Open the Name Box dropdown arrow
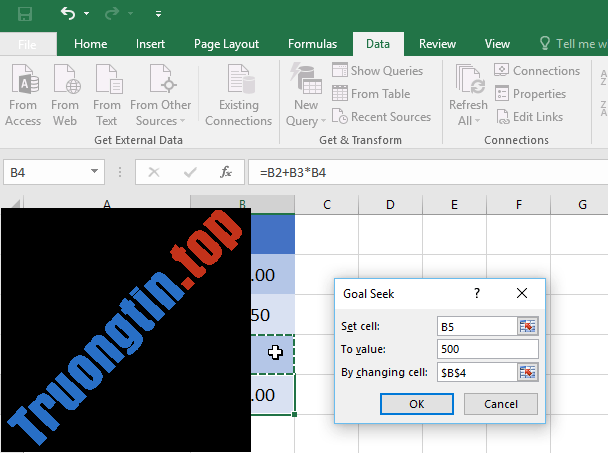Viewport: 608px width, 453px height. (94, 171)
